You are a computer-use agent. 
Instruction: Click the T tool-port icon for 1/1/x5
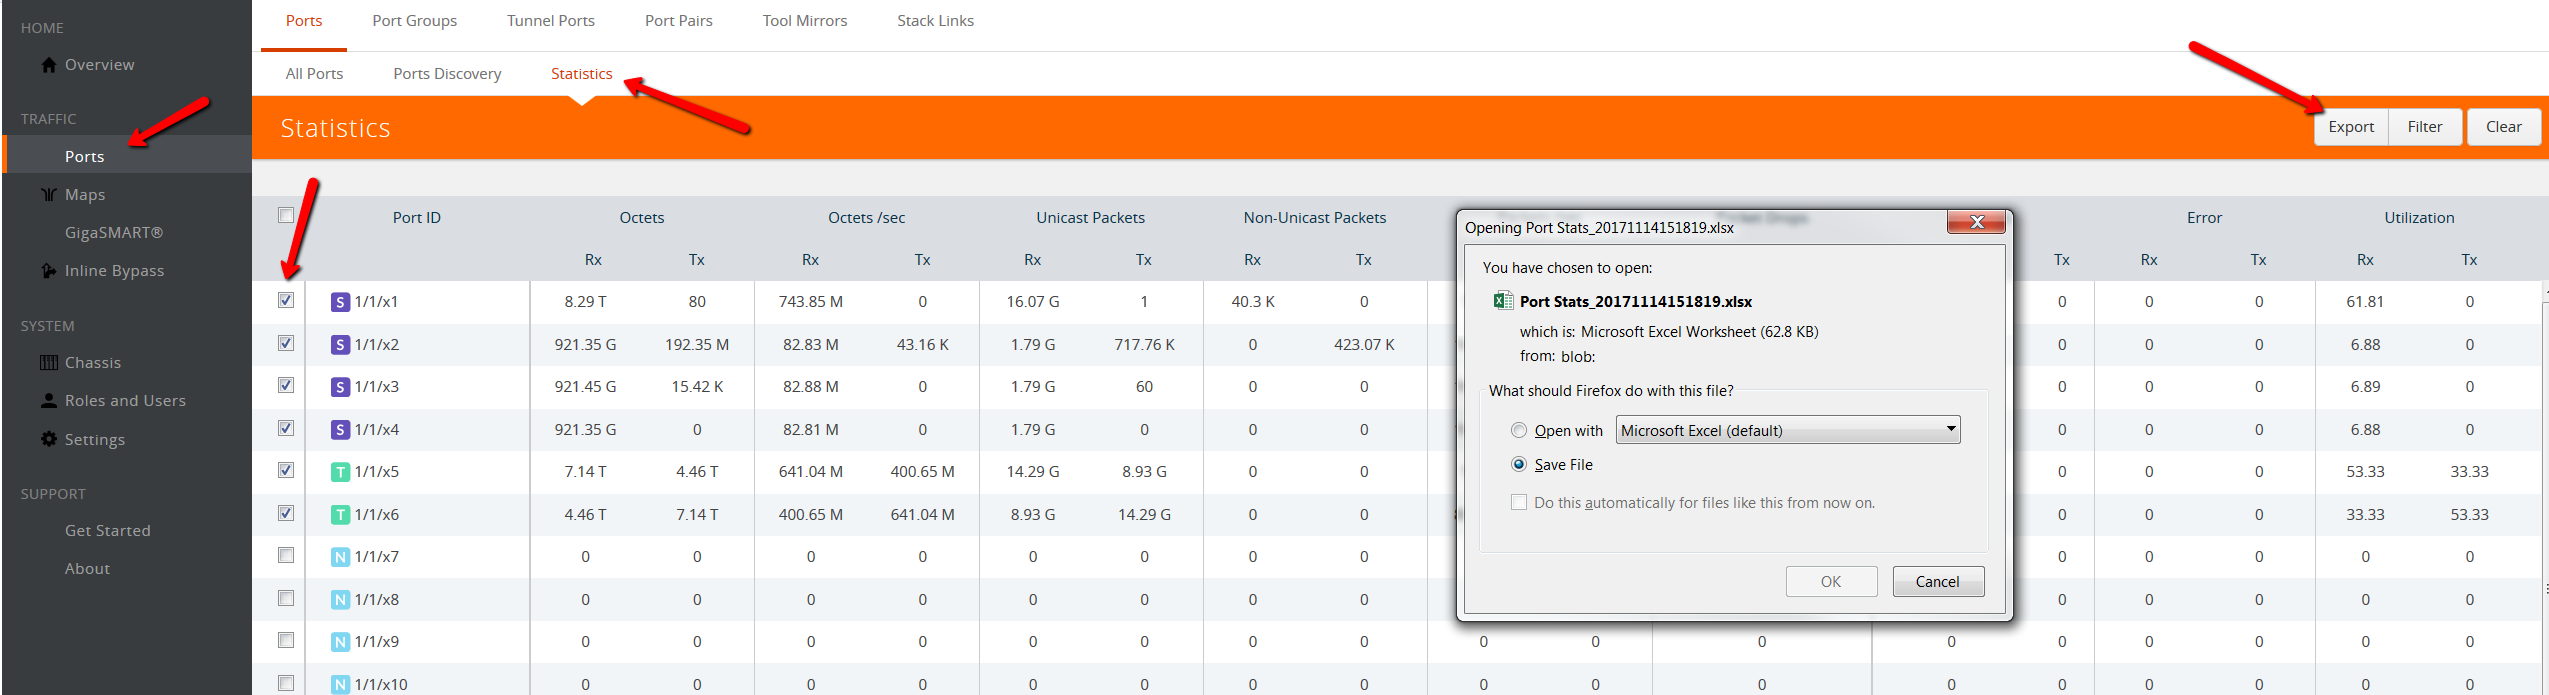pyautogui.click(x=340, y=472)
